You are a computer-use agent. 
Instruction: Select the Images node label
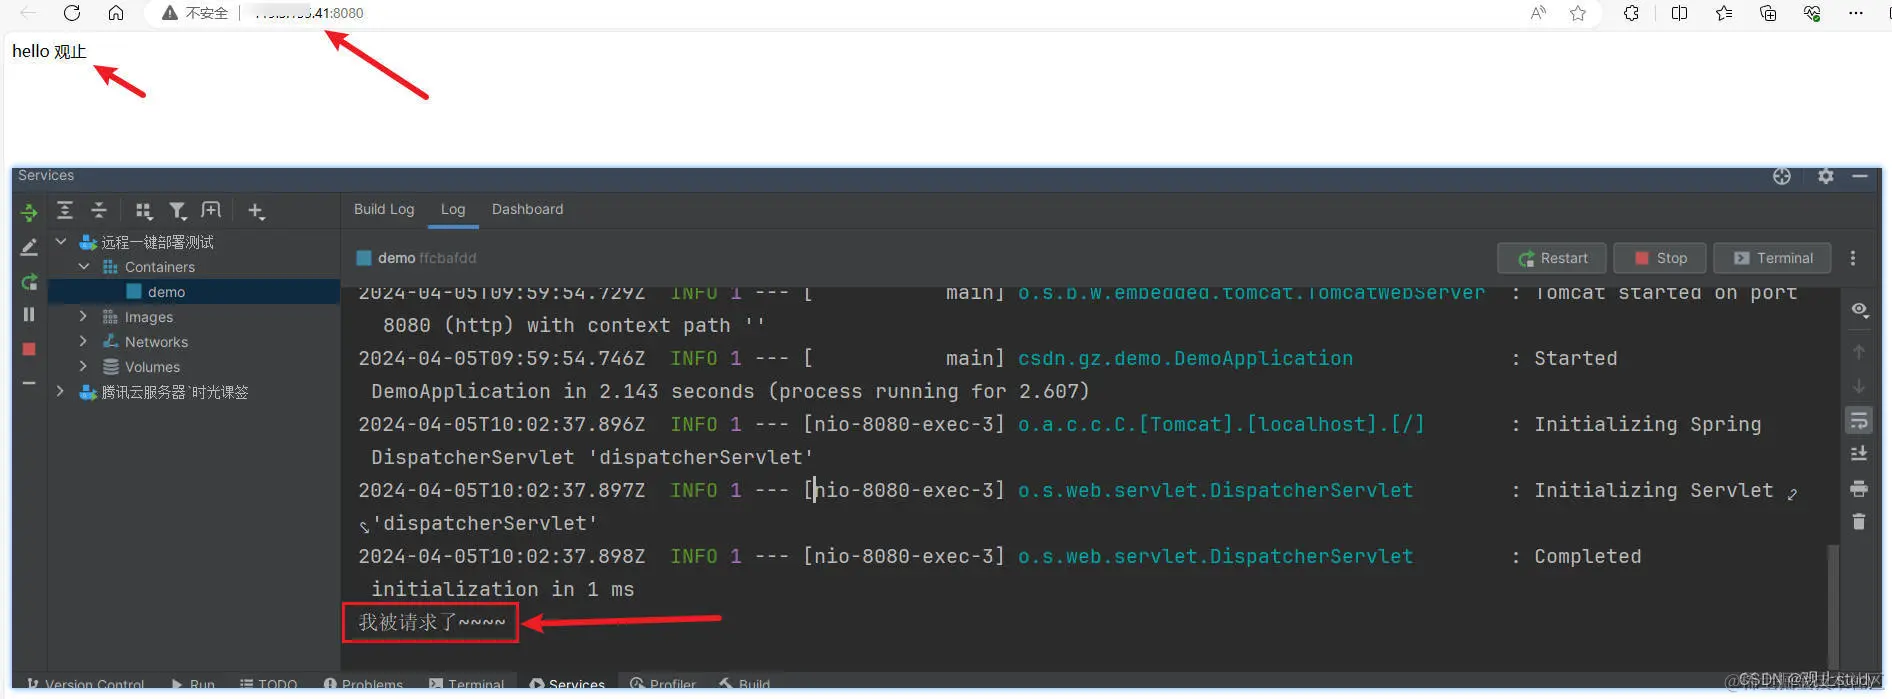click(x=149, y=317)
